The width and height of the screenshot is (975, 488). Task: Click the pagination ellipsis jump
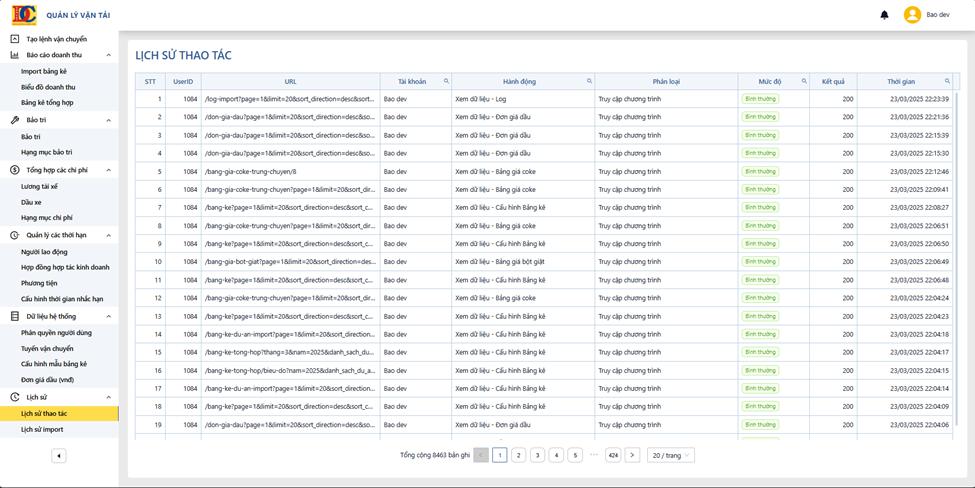(x=594, y=455)
